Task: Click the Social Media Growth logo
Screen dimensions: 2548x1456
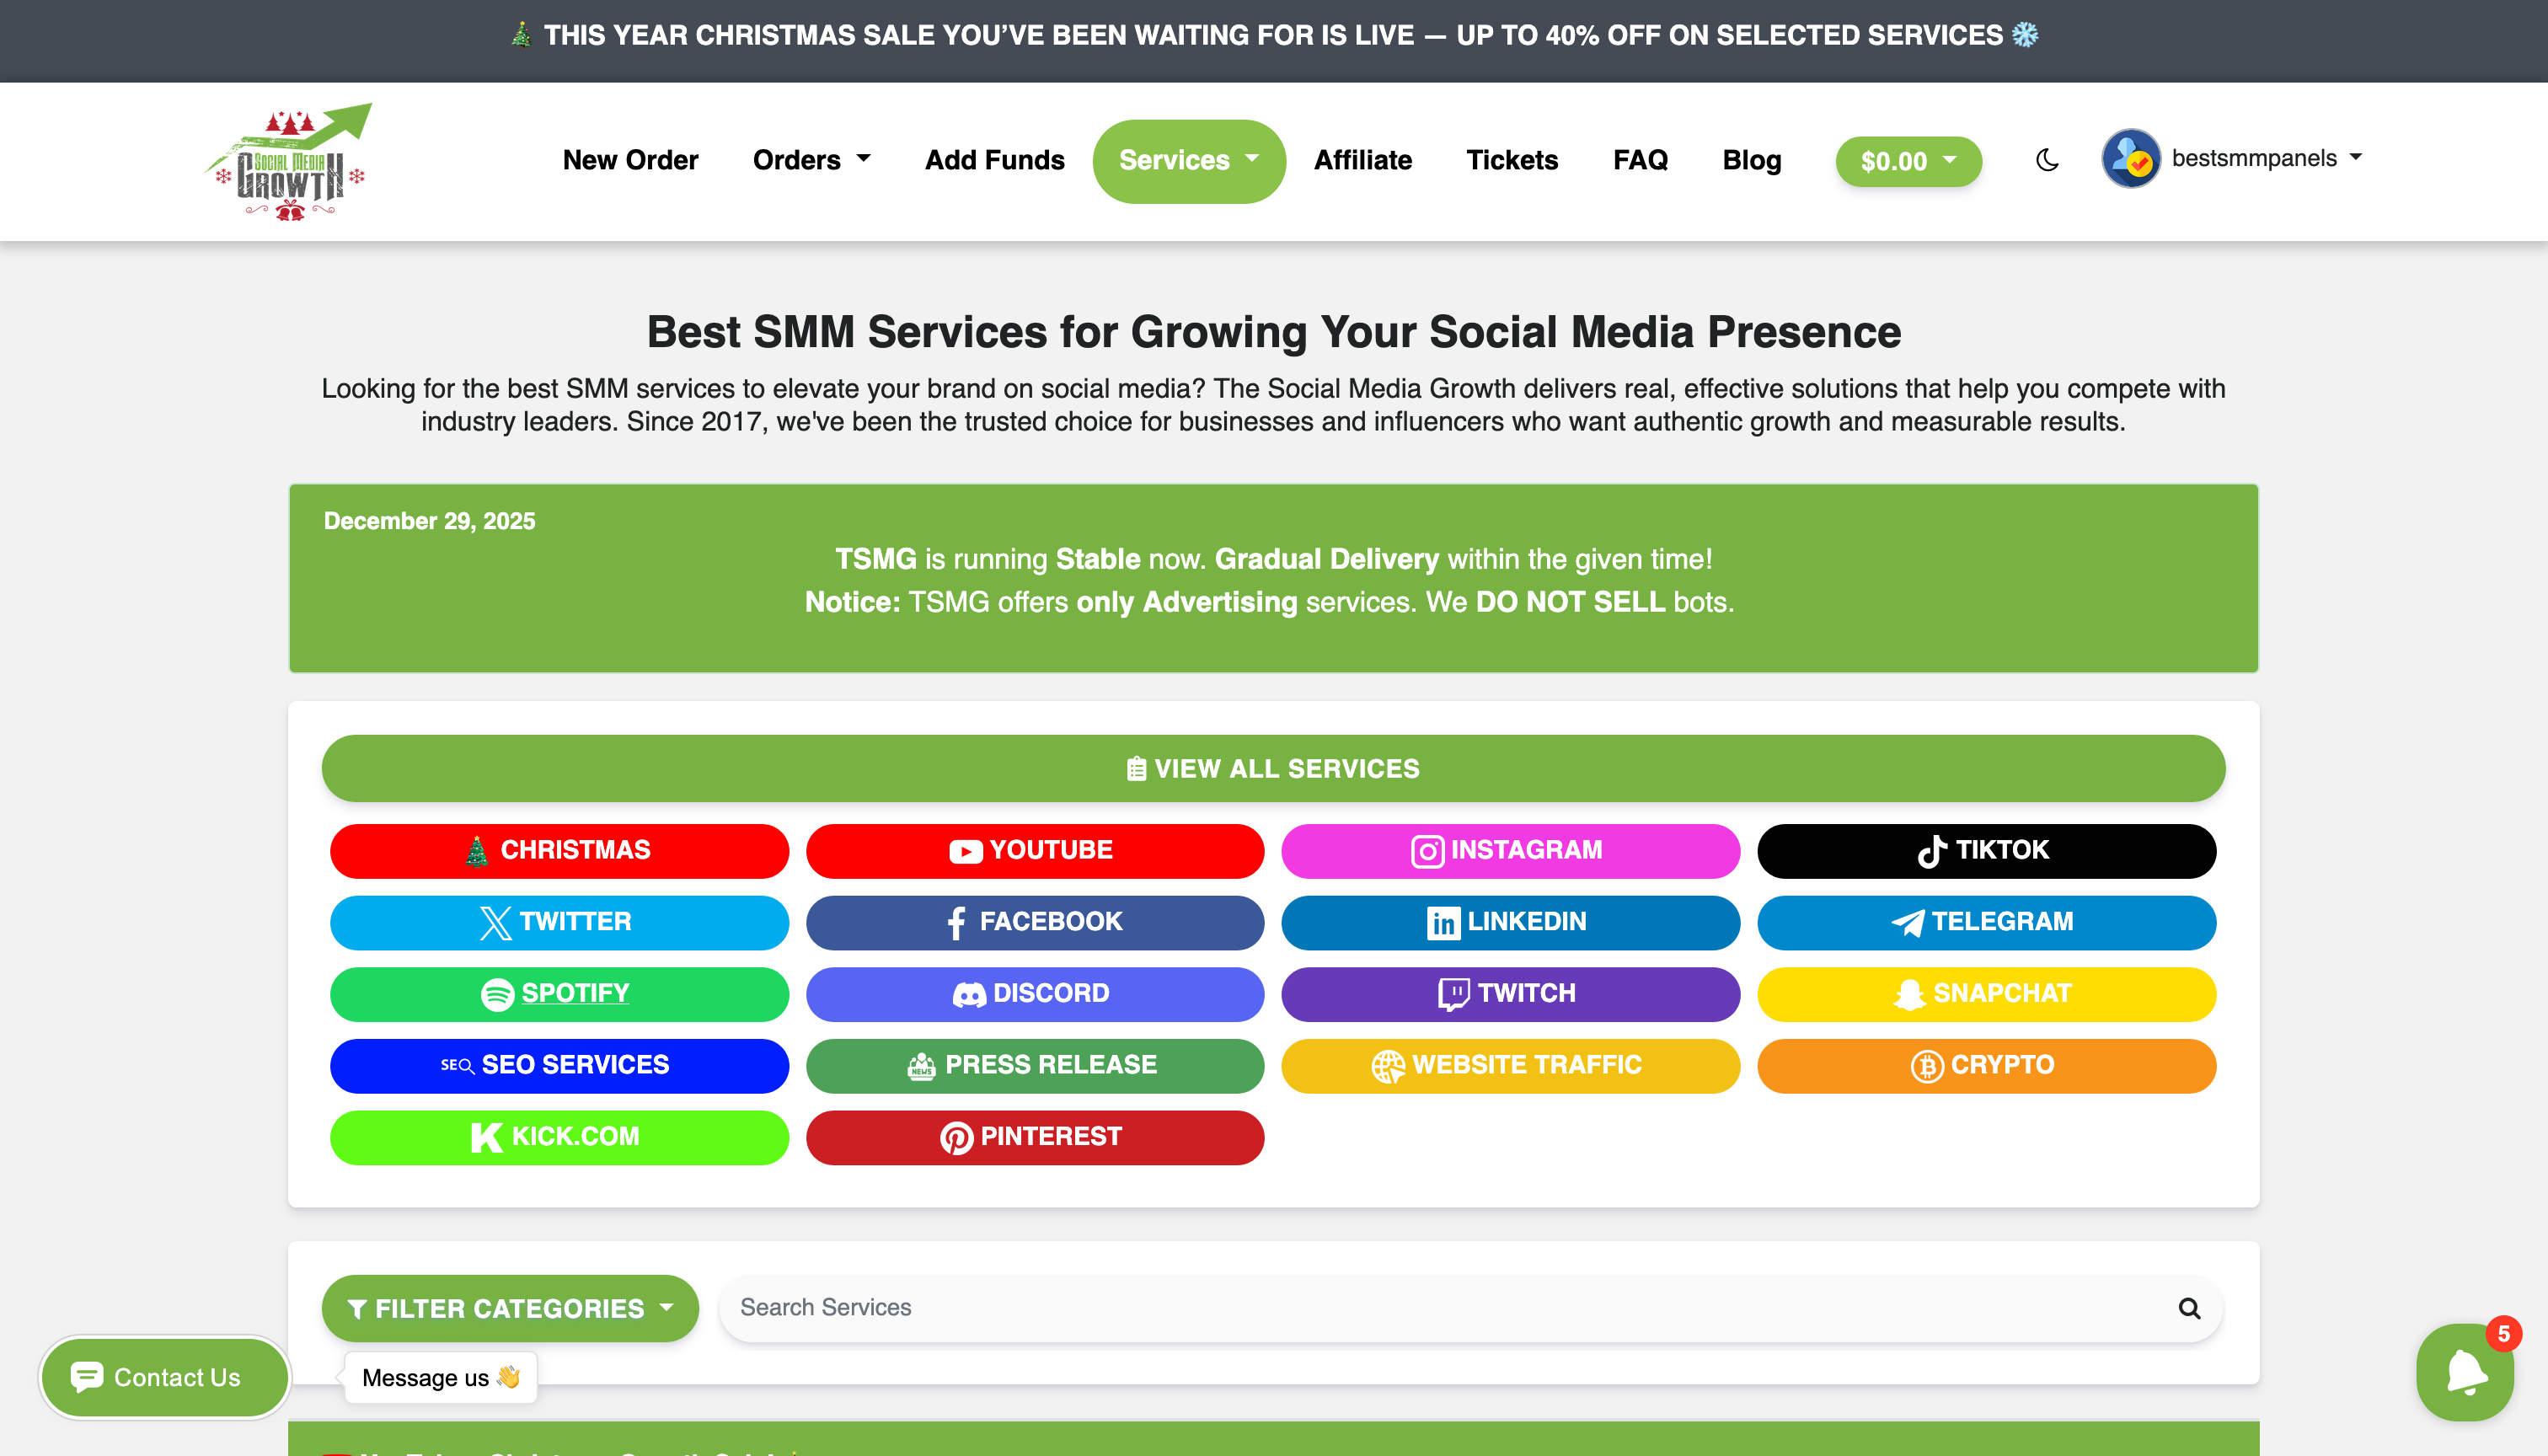Action: tap(289, 162)
